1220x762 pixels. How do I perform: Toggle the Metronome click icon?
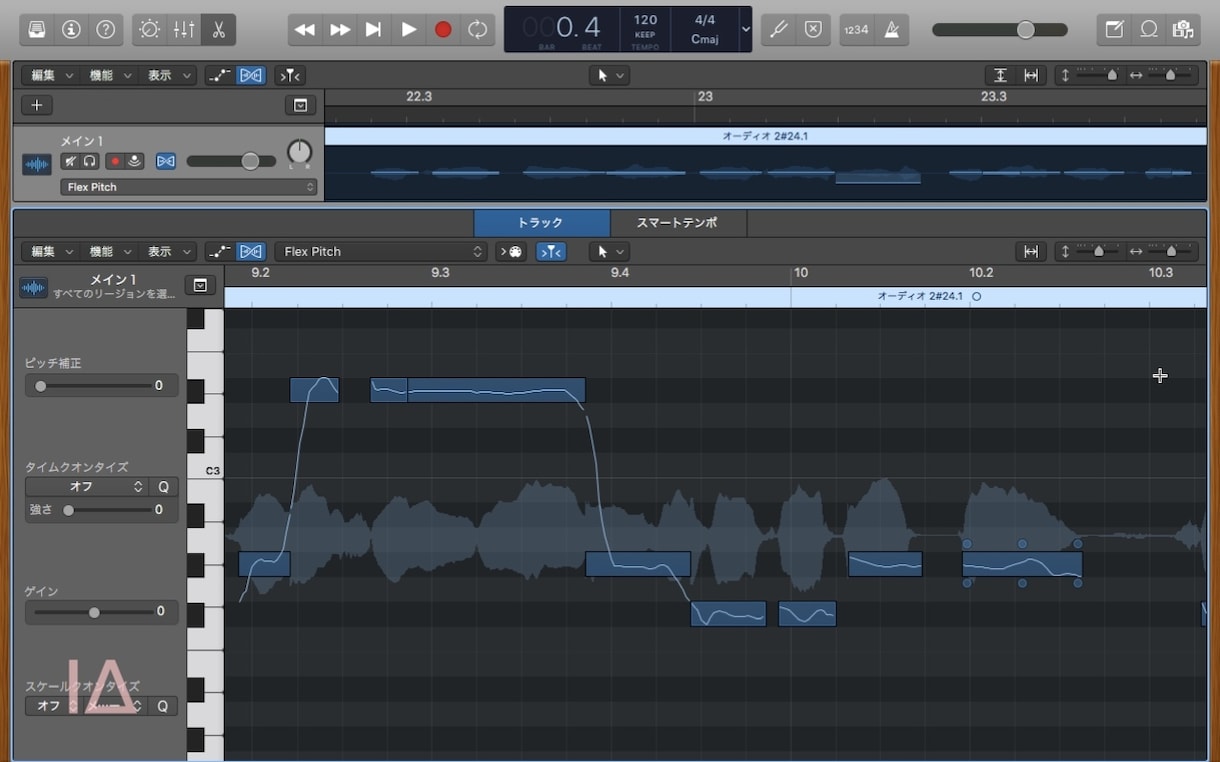[x=891, y=29]
